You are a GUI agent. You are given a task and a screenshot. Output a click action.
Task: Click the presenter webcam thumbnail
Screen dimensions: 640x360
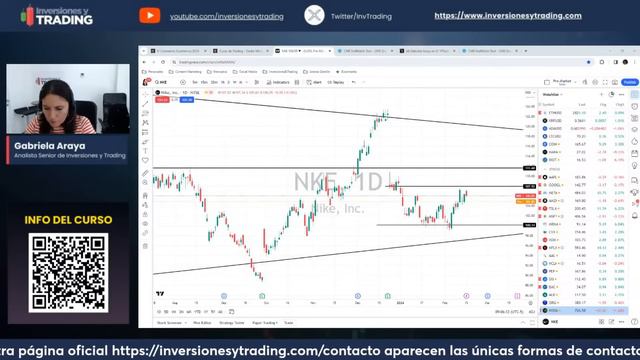pos(68,99)
